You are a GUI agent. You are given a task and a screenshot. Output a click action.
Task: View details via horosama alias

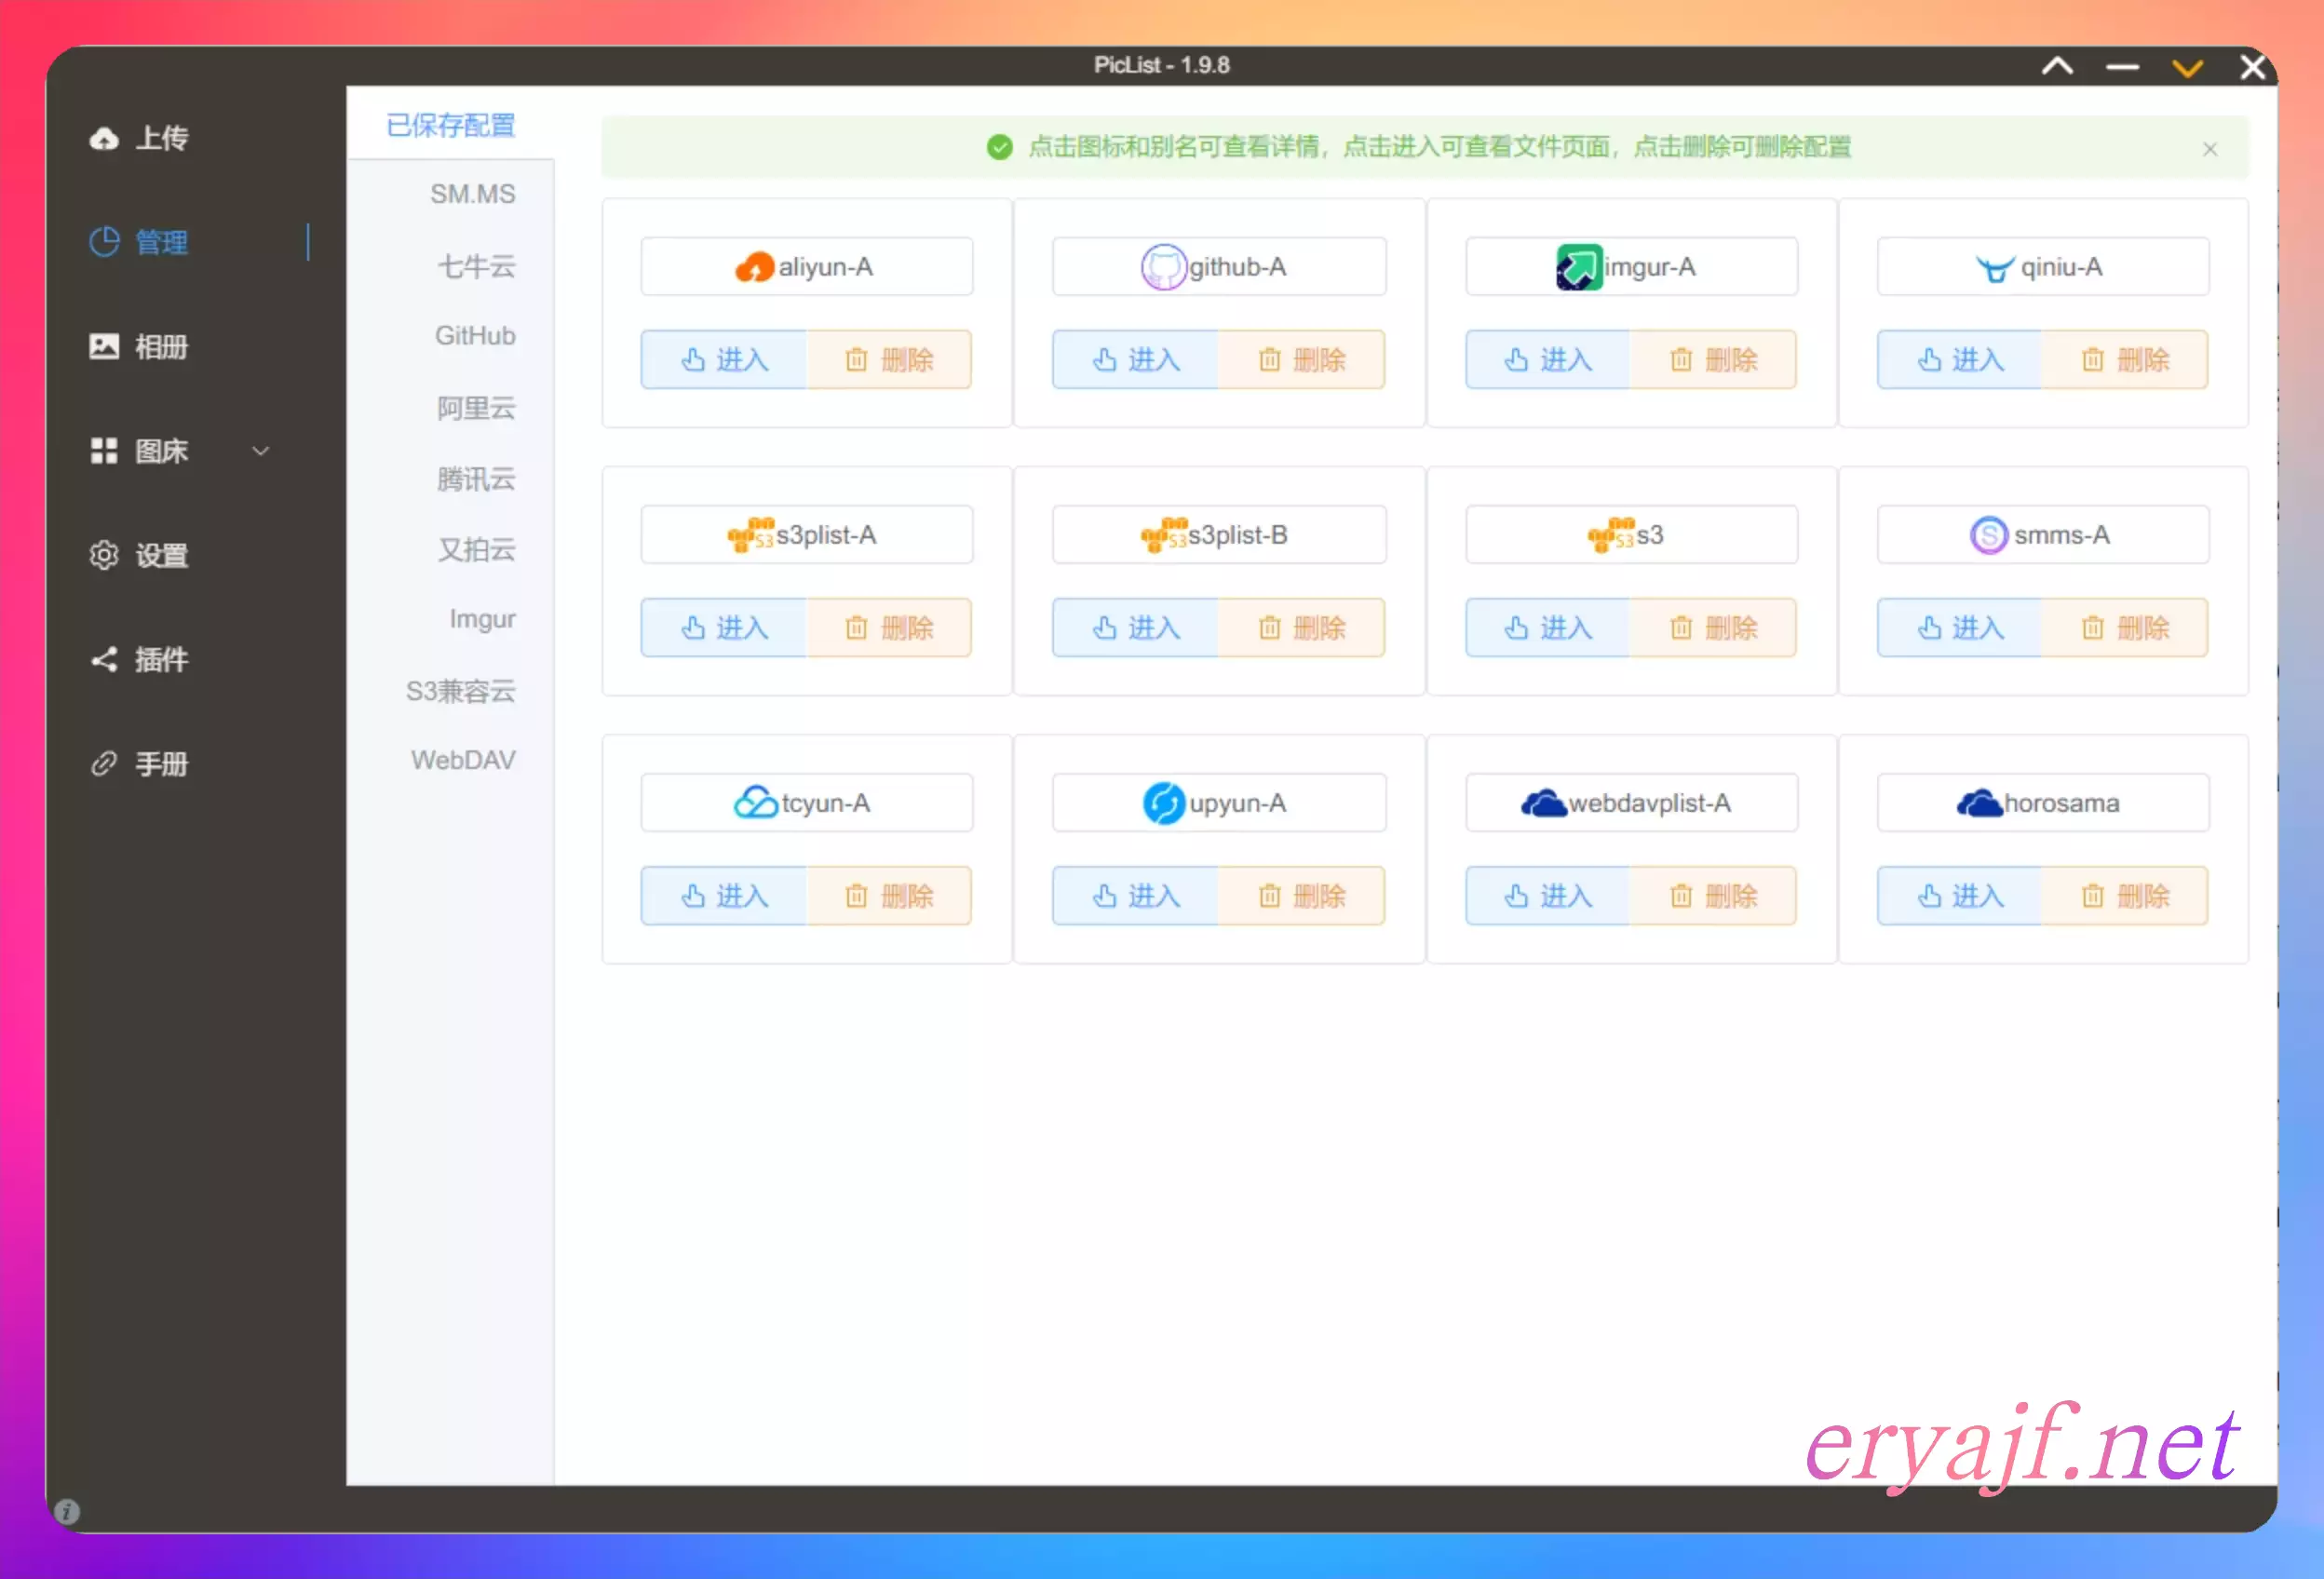click(x=2061, y=803)
